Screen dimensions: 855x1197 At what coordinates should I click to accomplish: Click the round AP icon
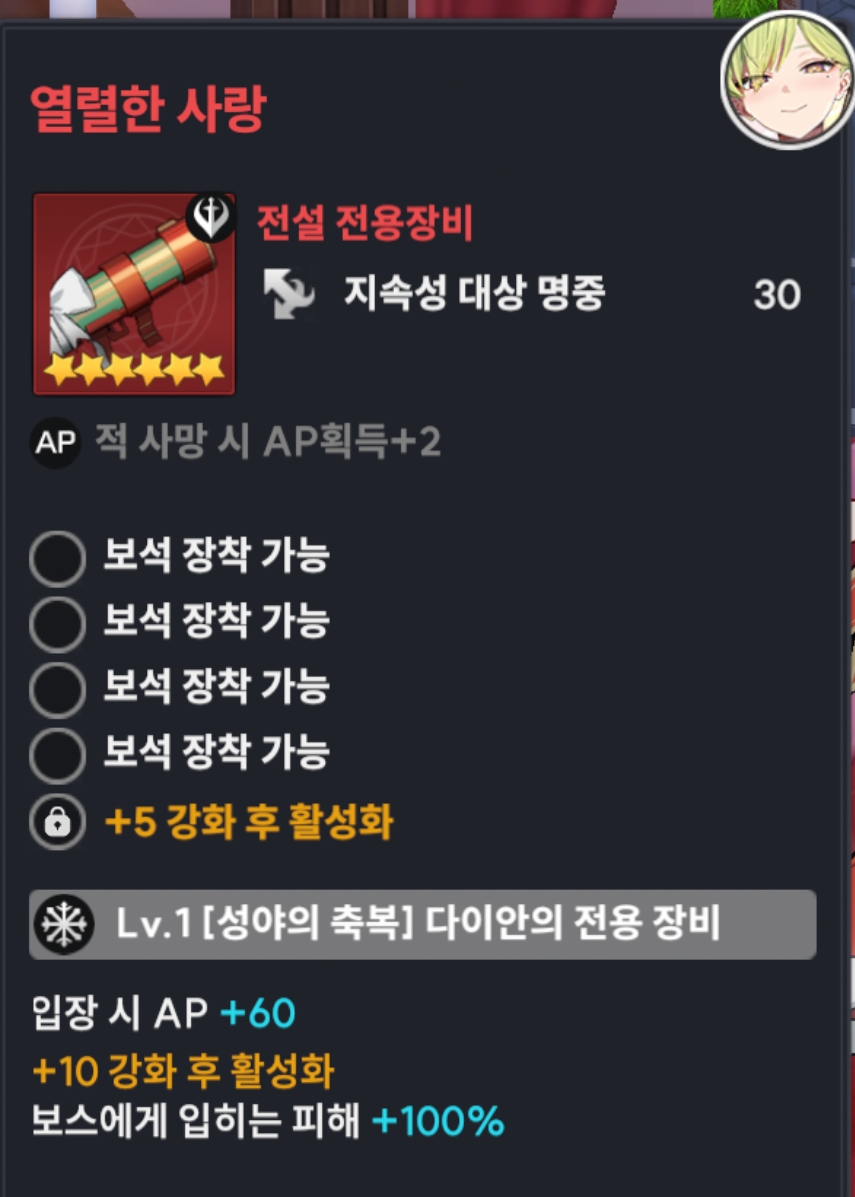click(55, 443)
